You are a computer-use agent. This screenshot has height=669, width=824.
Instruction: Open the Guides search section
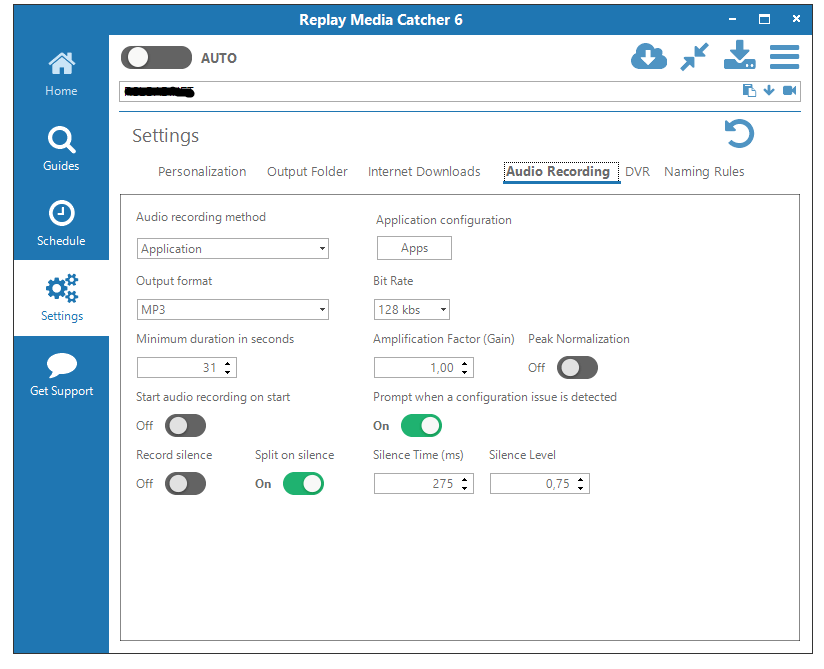point(61,149)
